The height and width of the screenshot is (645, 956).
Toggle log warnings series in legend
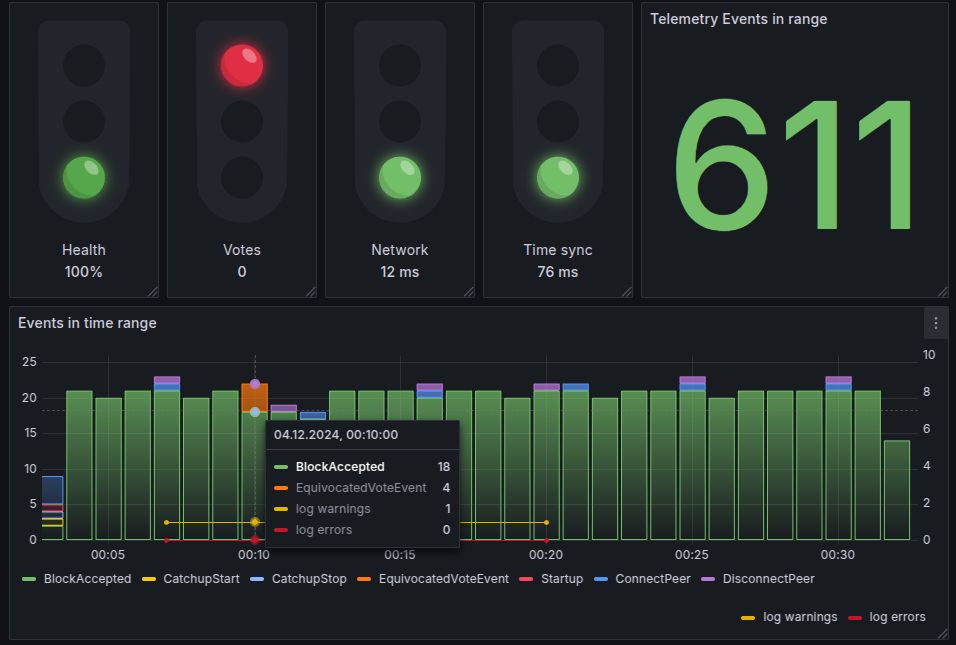click(x=789, y=617)
